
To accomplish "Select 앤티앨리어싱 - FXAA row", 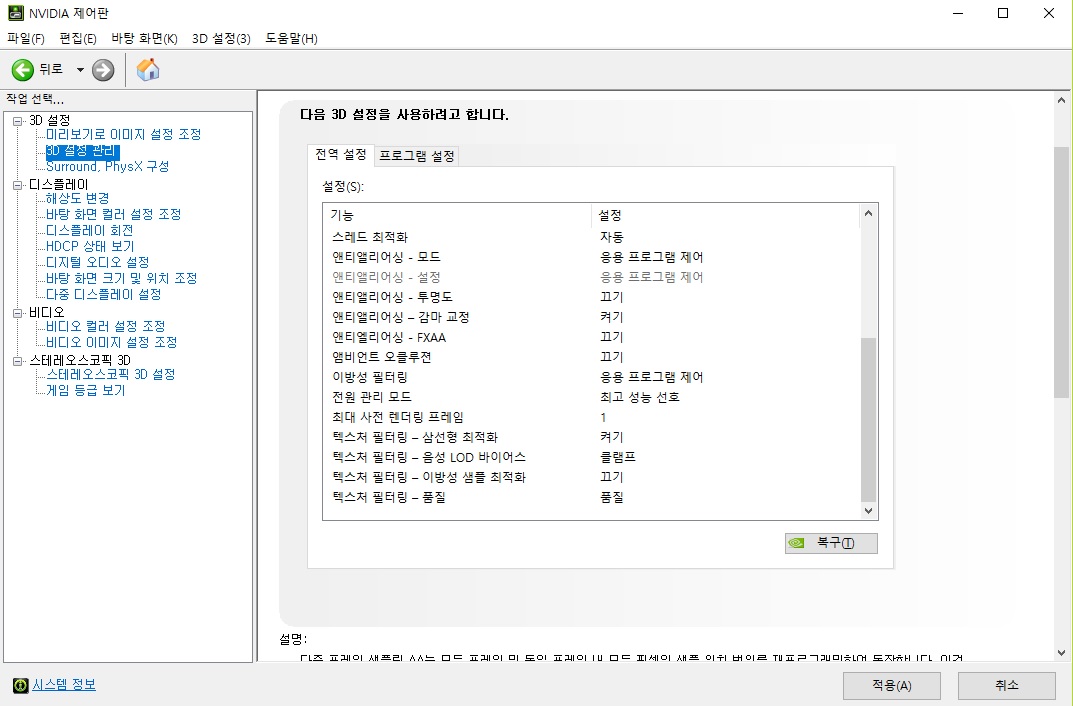I will [591, 337].
